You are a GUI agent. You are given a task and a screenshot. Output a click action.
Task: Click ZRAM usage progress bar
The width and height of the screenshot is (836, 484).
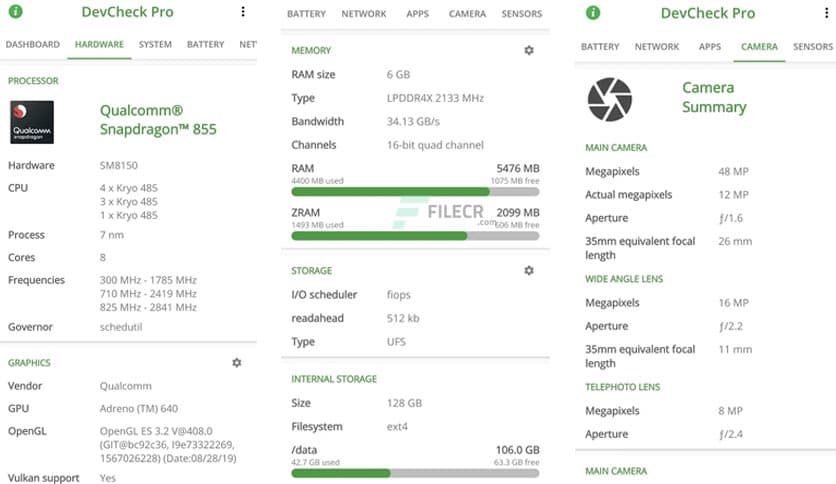point(415,236)
